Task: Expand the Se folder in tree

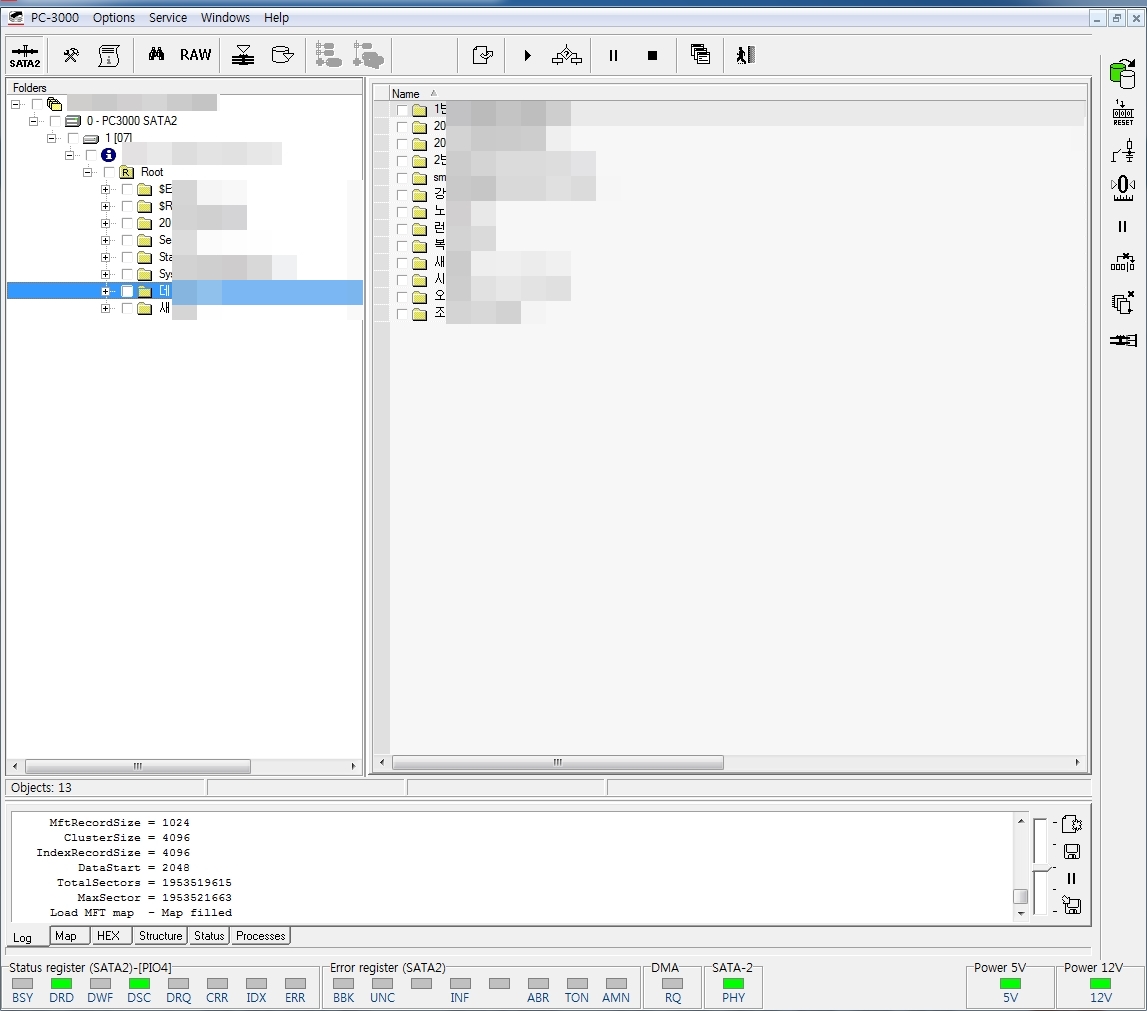Action: click(x=105, y=240)
